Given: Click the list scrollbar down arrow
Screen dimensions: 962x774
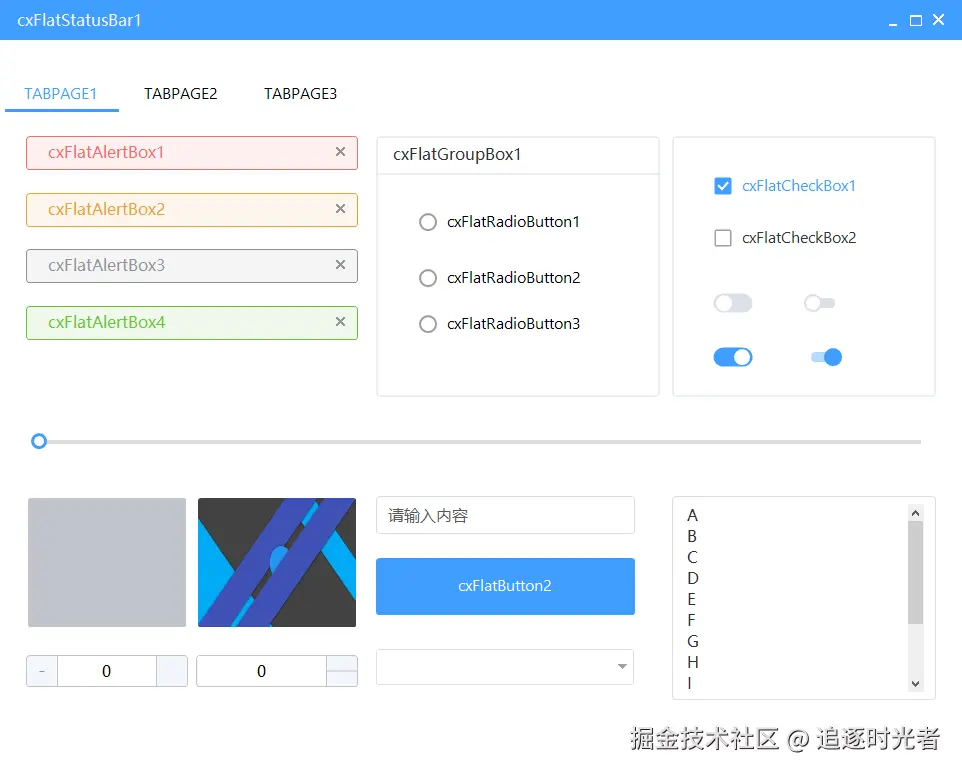Looking at the screenshot, I should tap(915, 684).
